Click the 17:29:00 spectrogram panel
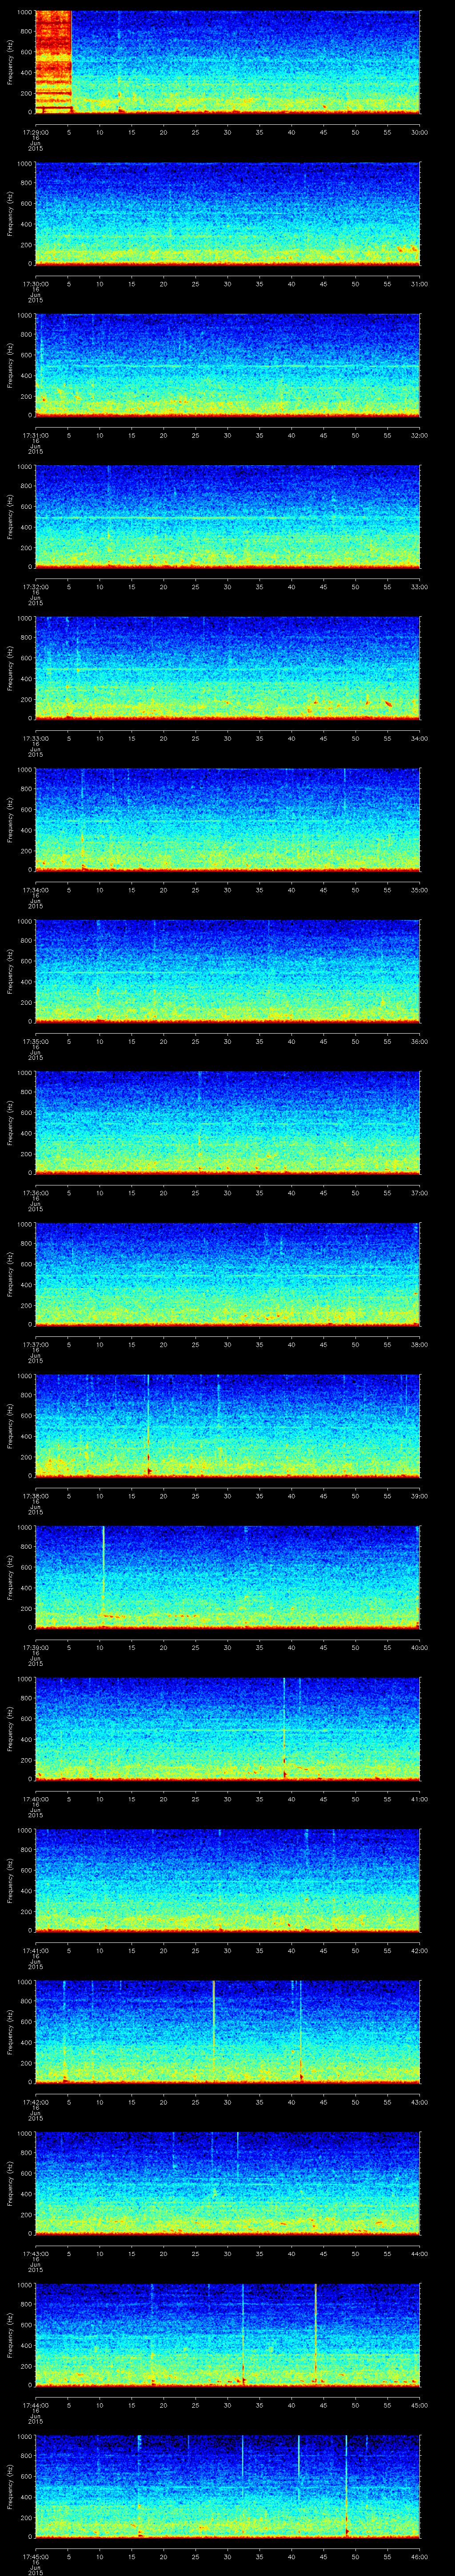The height and width of the screenshot is (2576, 455). pos(227,62)
